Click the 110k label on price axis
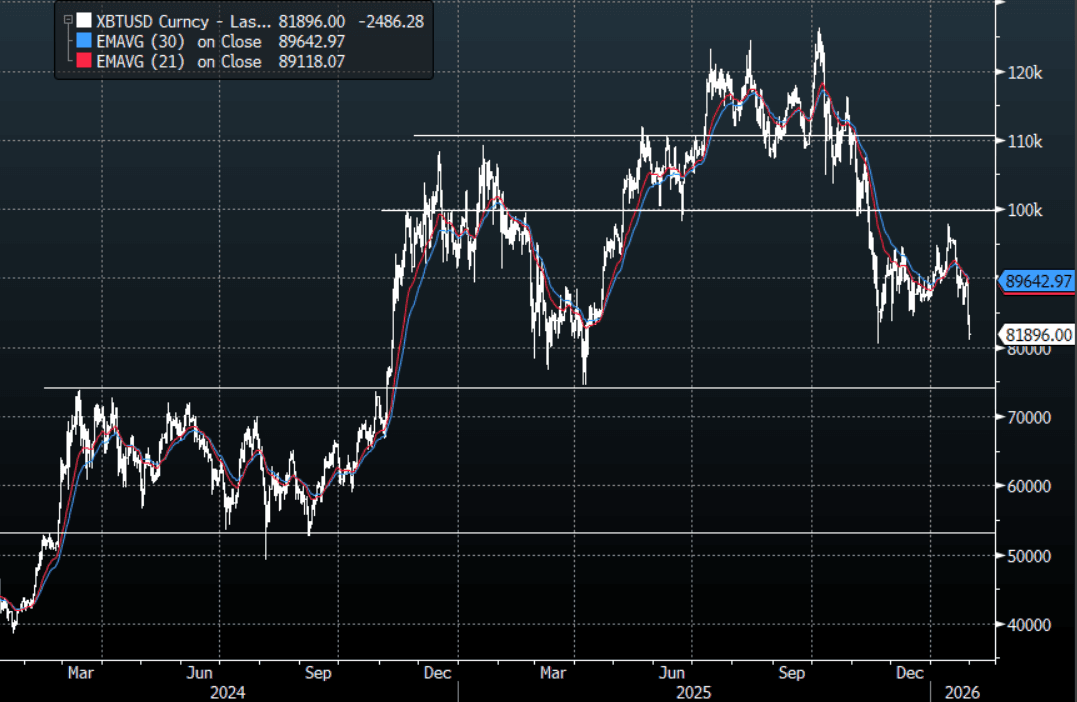 click(x=1025, y=142)
